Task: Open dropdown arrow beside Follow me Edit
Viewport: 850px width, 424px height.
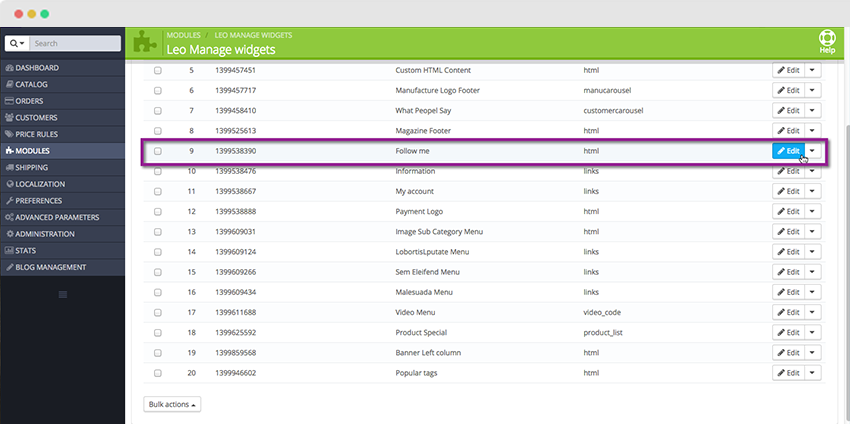Action: [x=812, y=151]
